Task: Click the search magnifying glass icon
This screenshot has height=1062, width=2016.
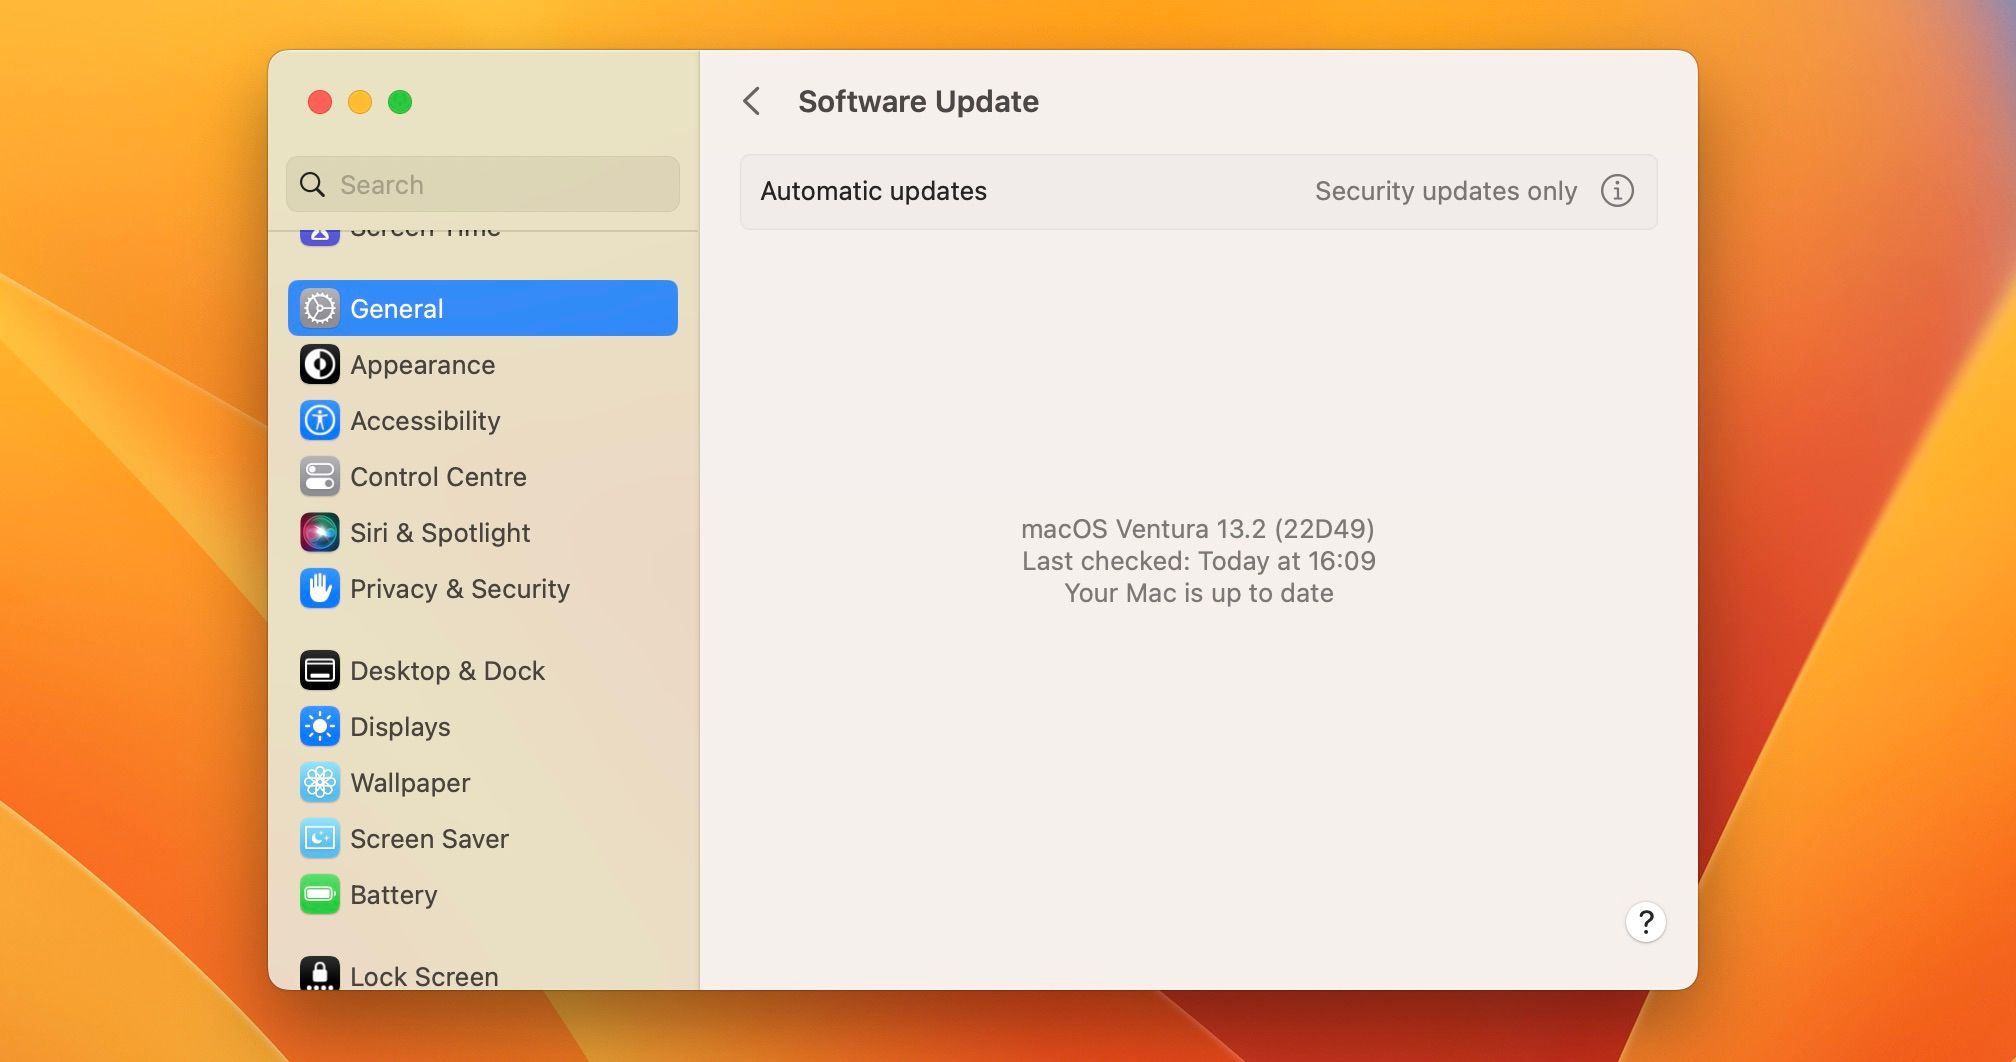Action: click(x=313, y=185)
